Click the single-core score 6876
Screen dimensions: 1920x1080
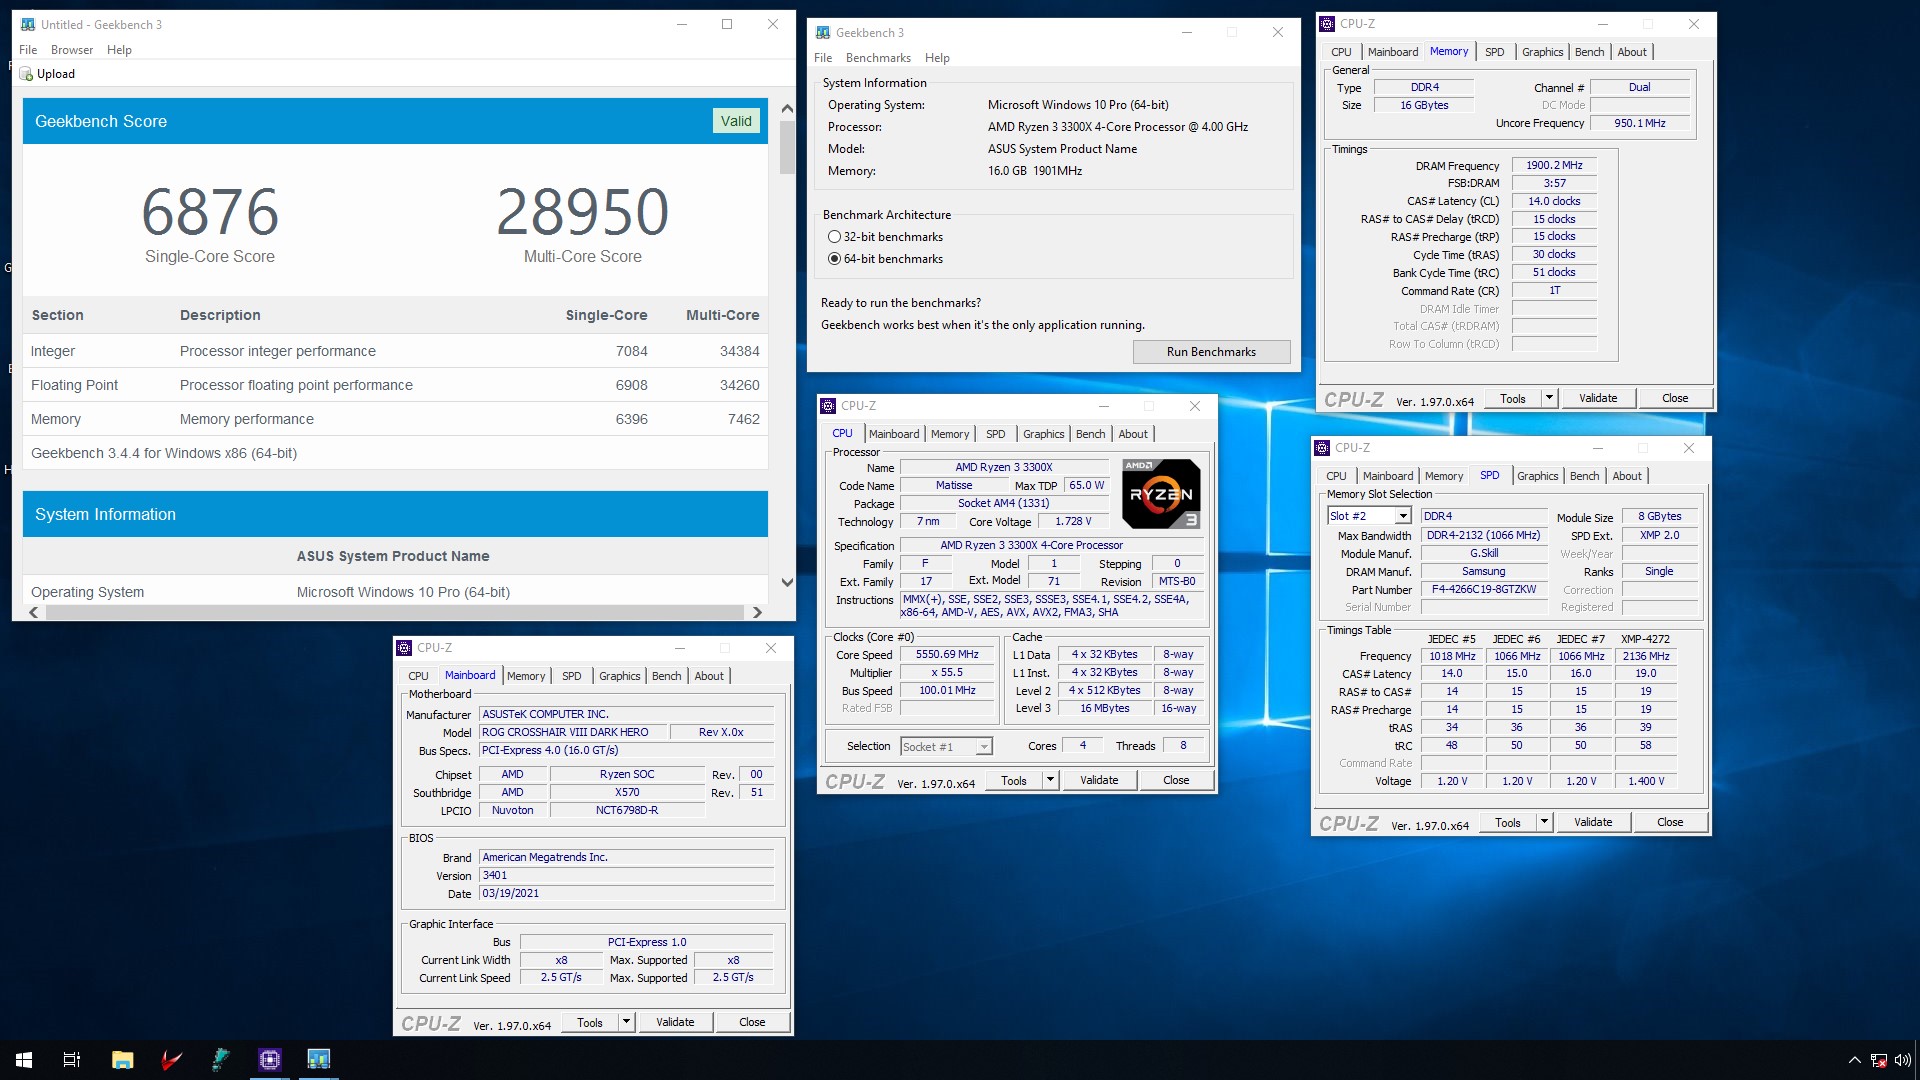pos(210,212)
